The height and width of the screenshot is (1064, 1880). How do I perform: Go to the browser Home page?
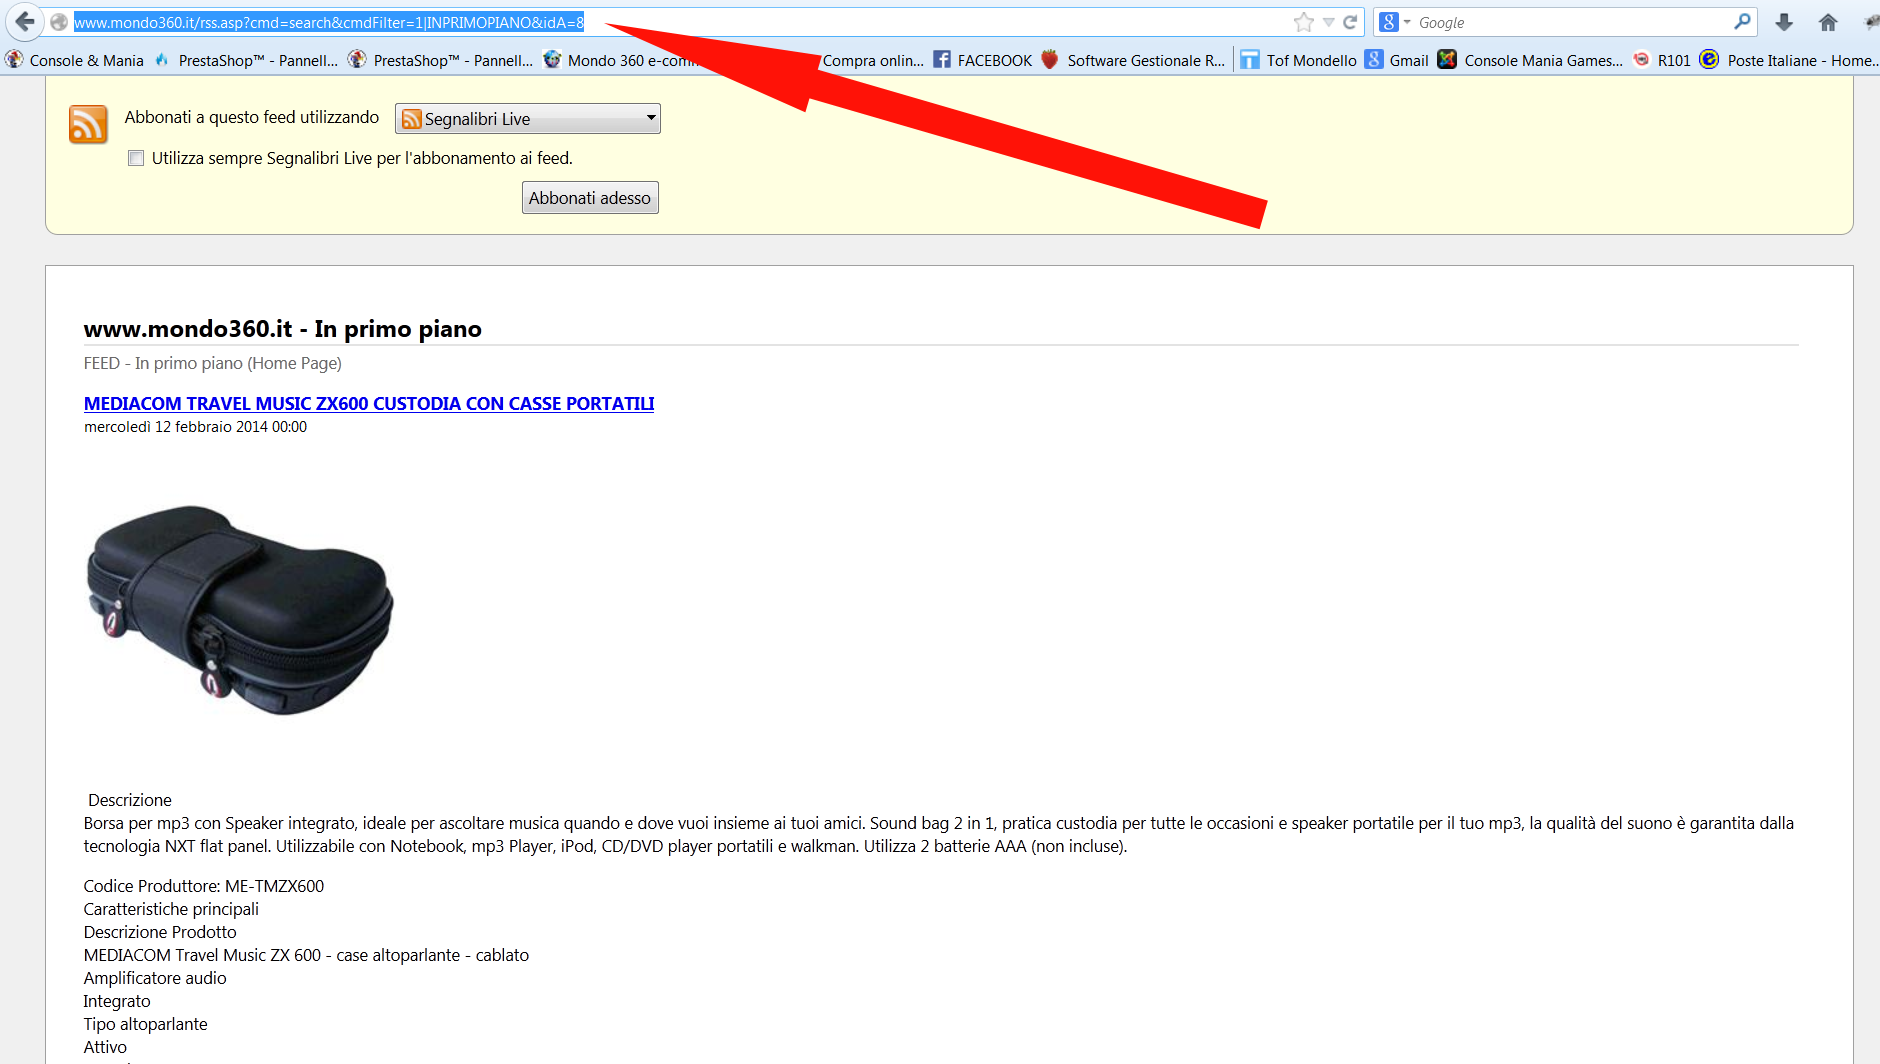pos(1828,22)
